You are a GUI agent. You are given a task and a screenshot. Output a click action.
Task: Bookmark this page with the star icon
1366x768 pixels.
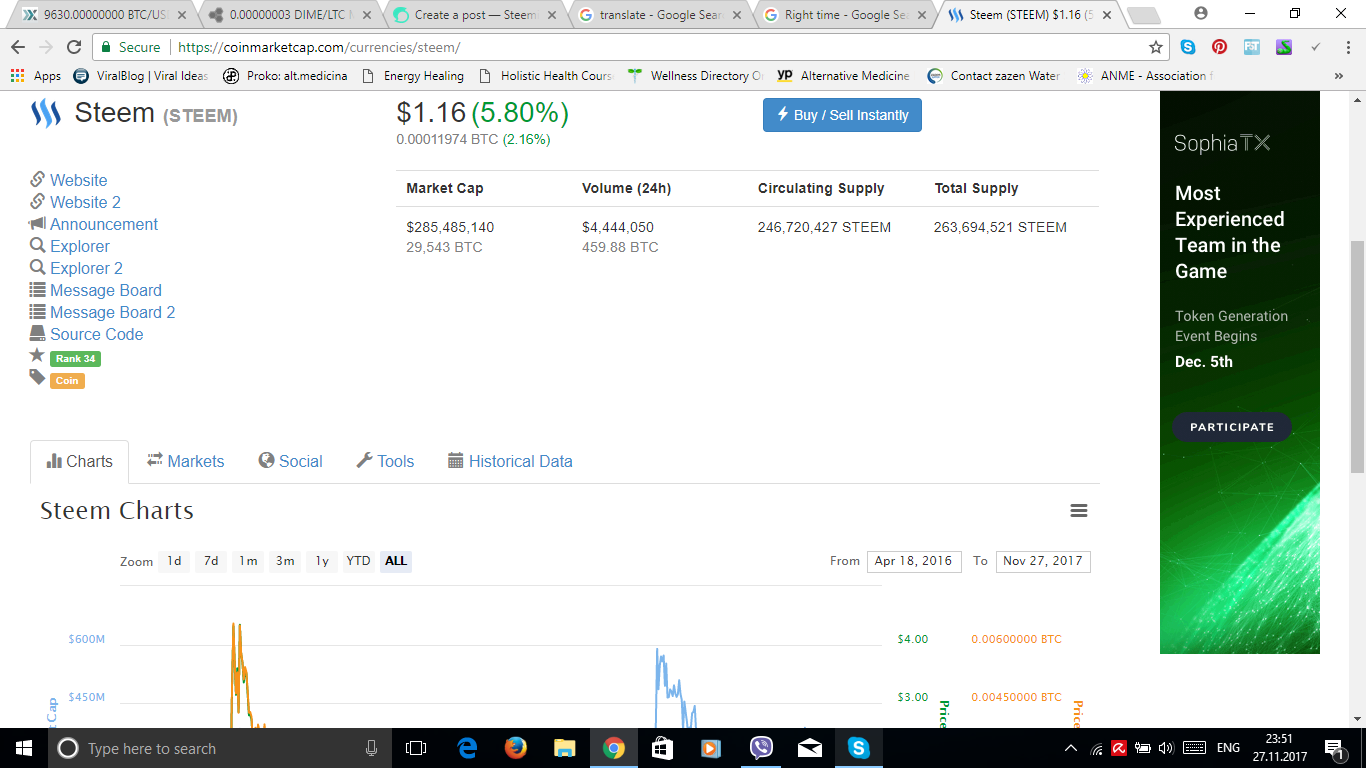point(1156,47)
